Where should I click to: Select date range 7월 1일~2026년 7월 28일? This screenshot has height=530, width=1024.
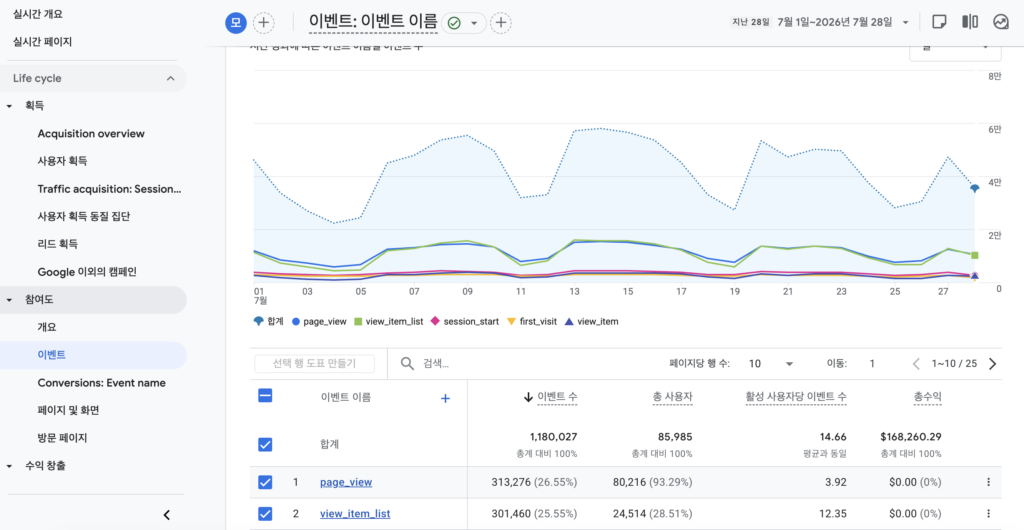(x=835, y=22)
